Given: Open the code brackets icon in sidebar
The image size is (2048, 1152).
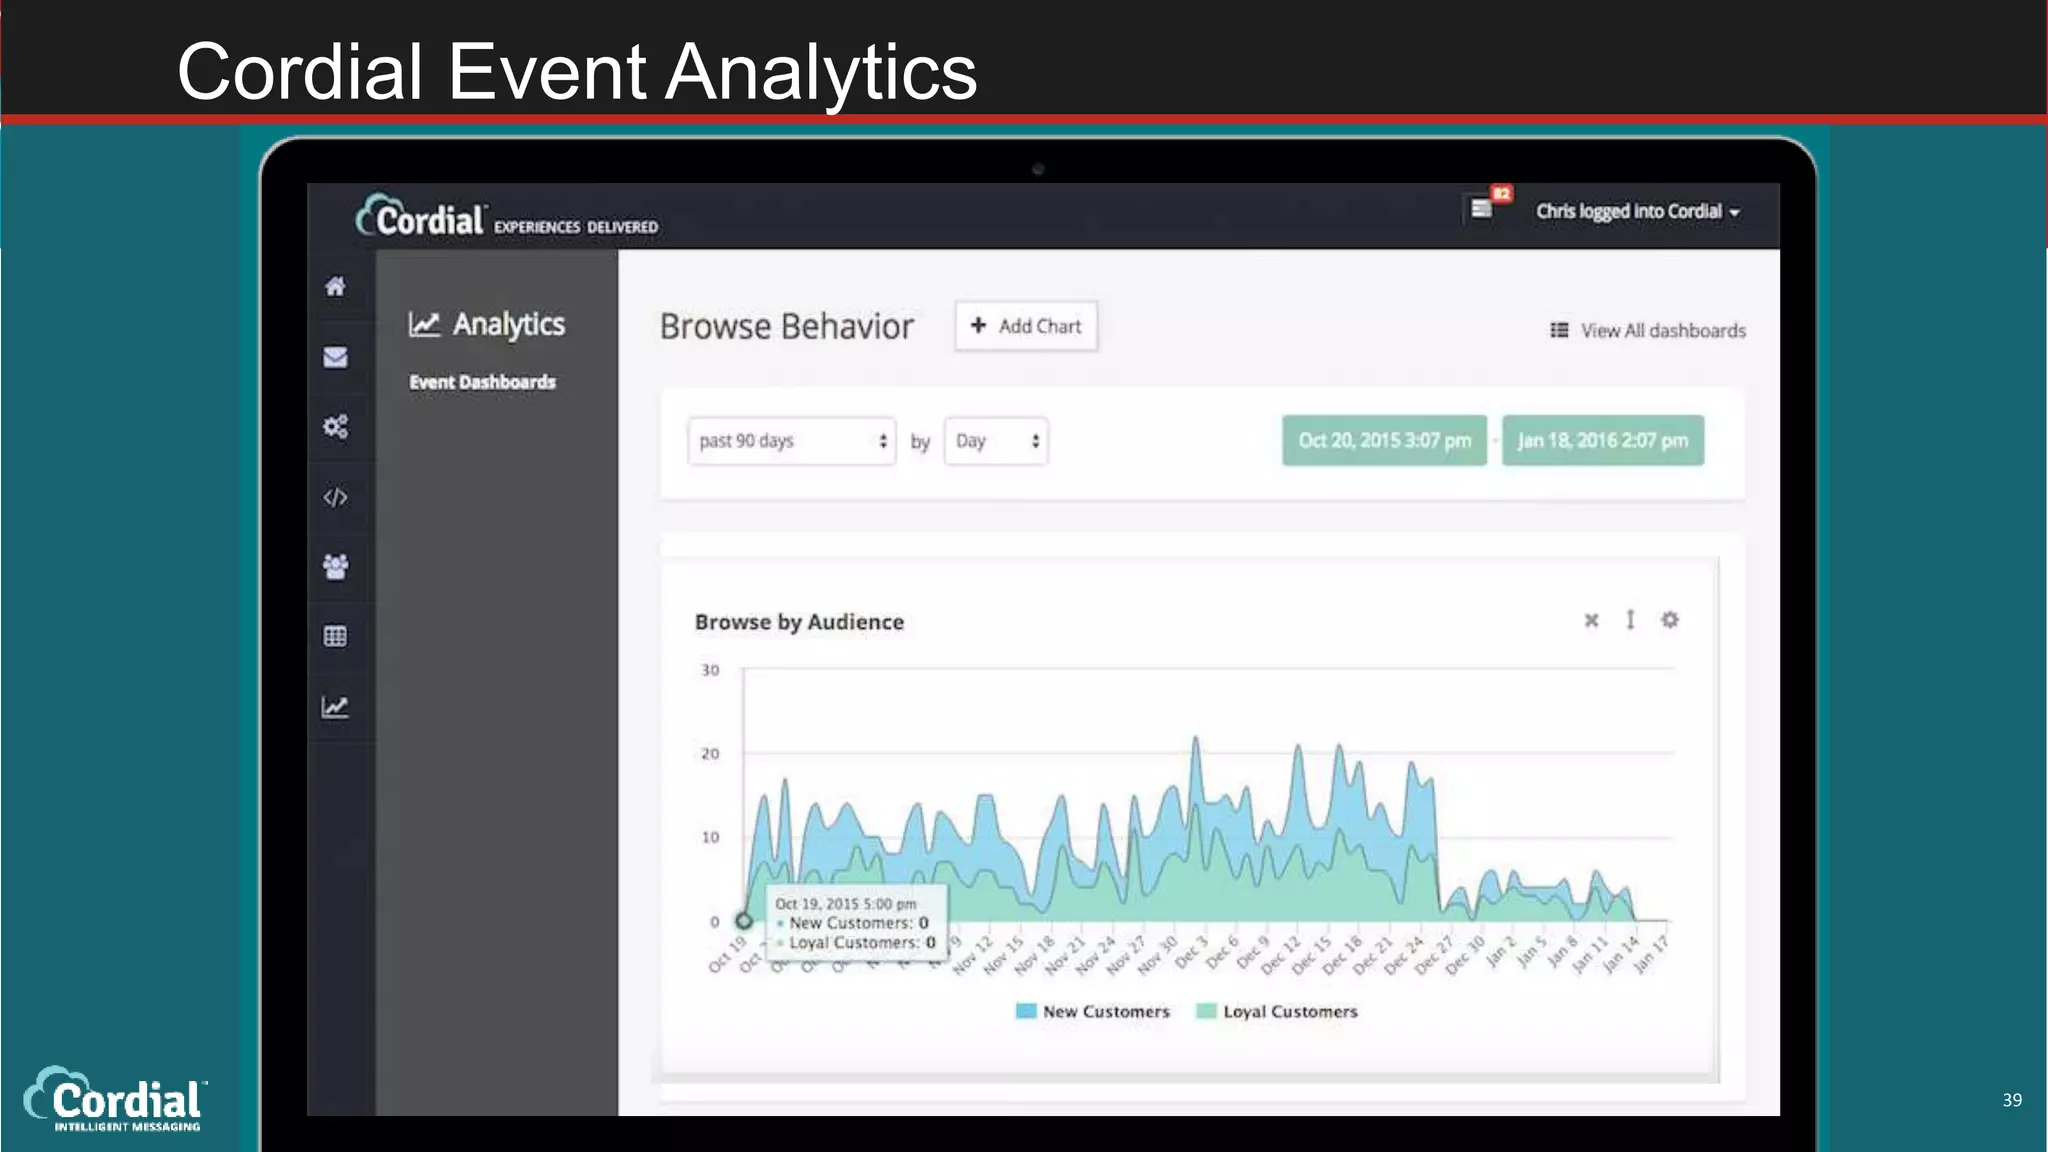Looking at the screenshot, I should [x=335, y=497].
